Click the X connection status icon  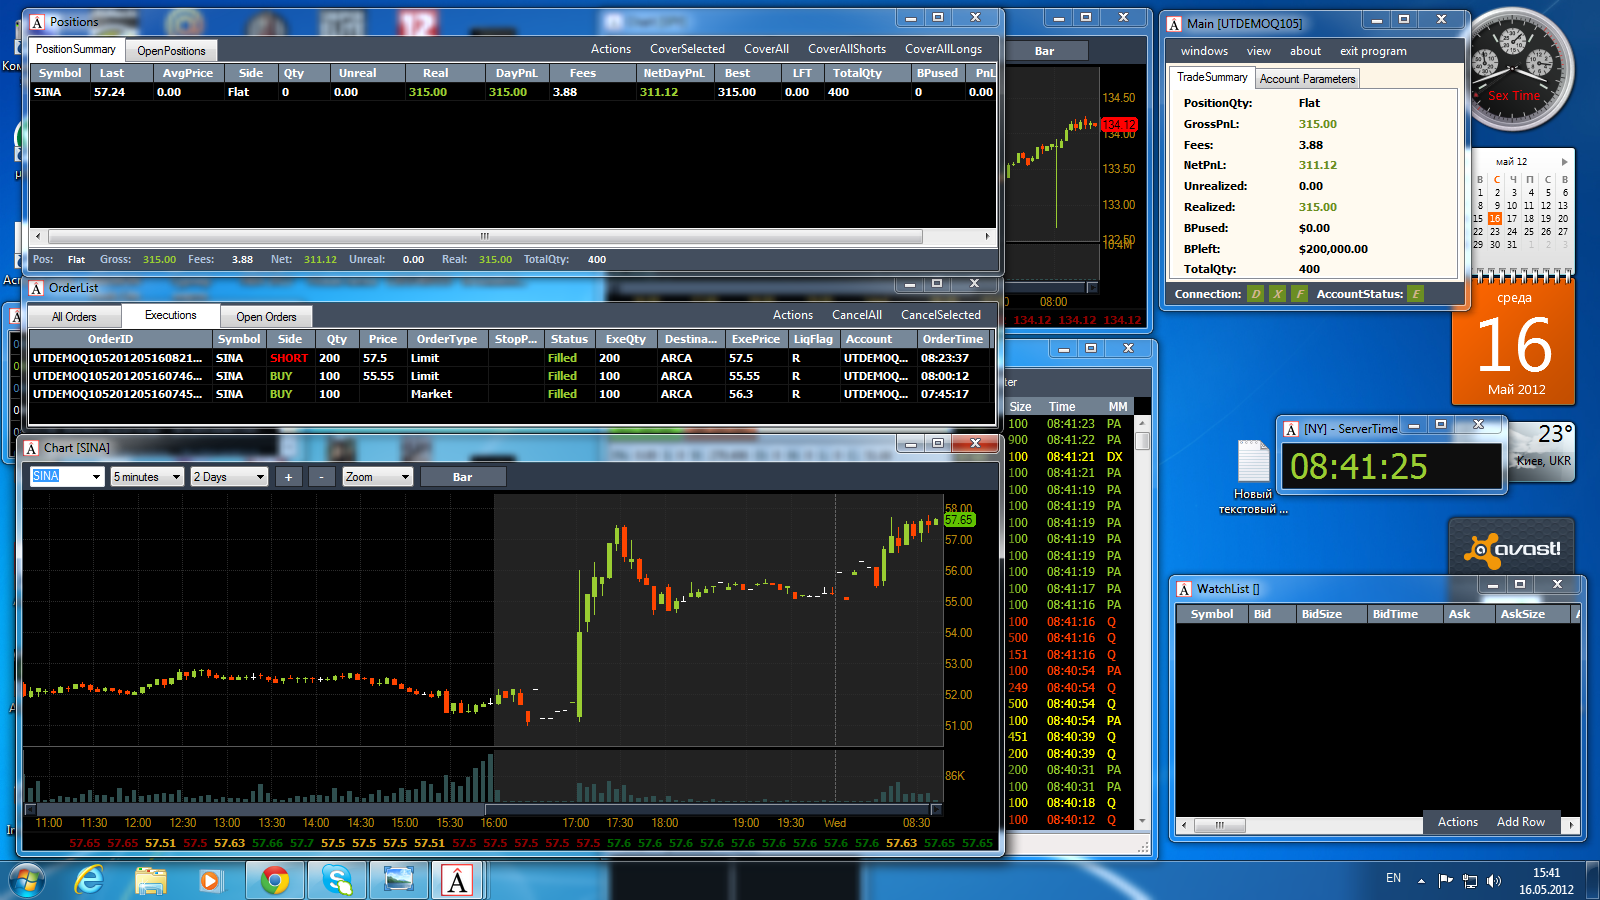pos(1277,294)
